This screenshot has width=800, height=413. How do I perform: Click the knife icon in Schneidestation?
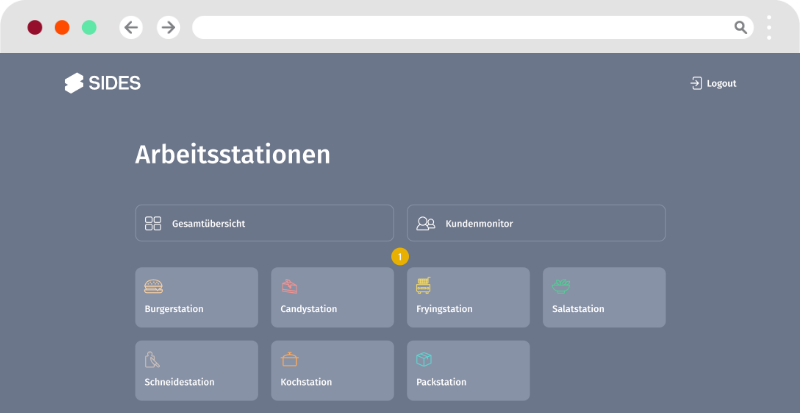pyautogui.click(x=152, y=359)
